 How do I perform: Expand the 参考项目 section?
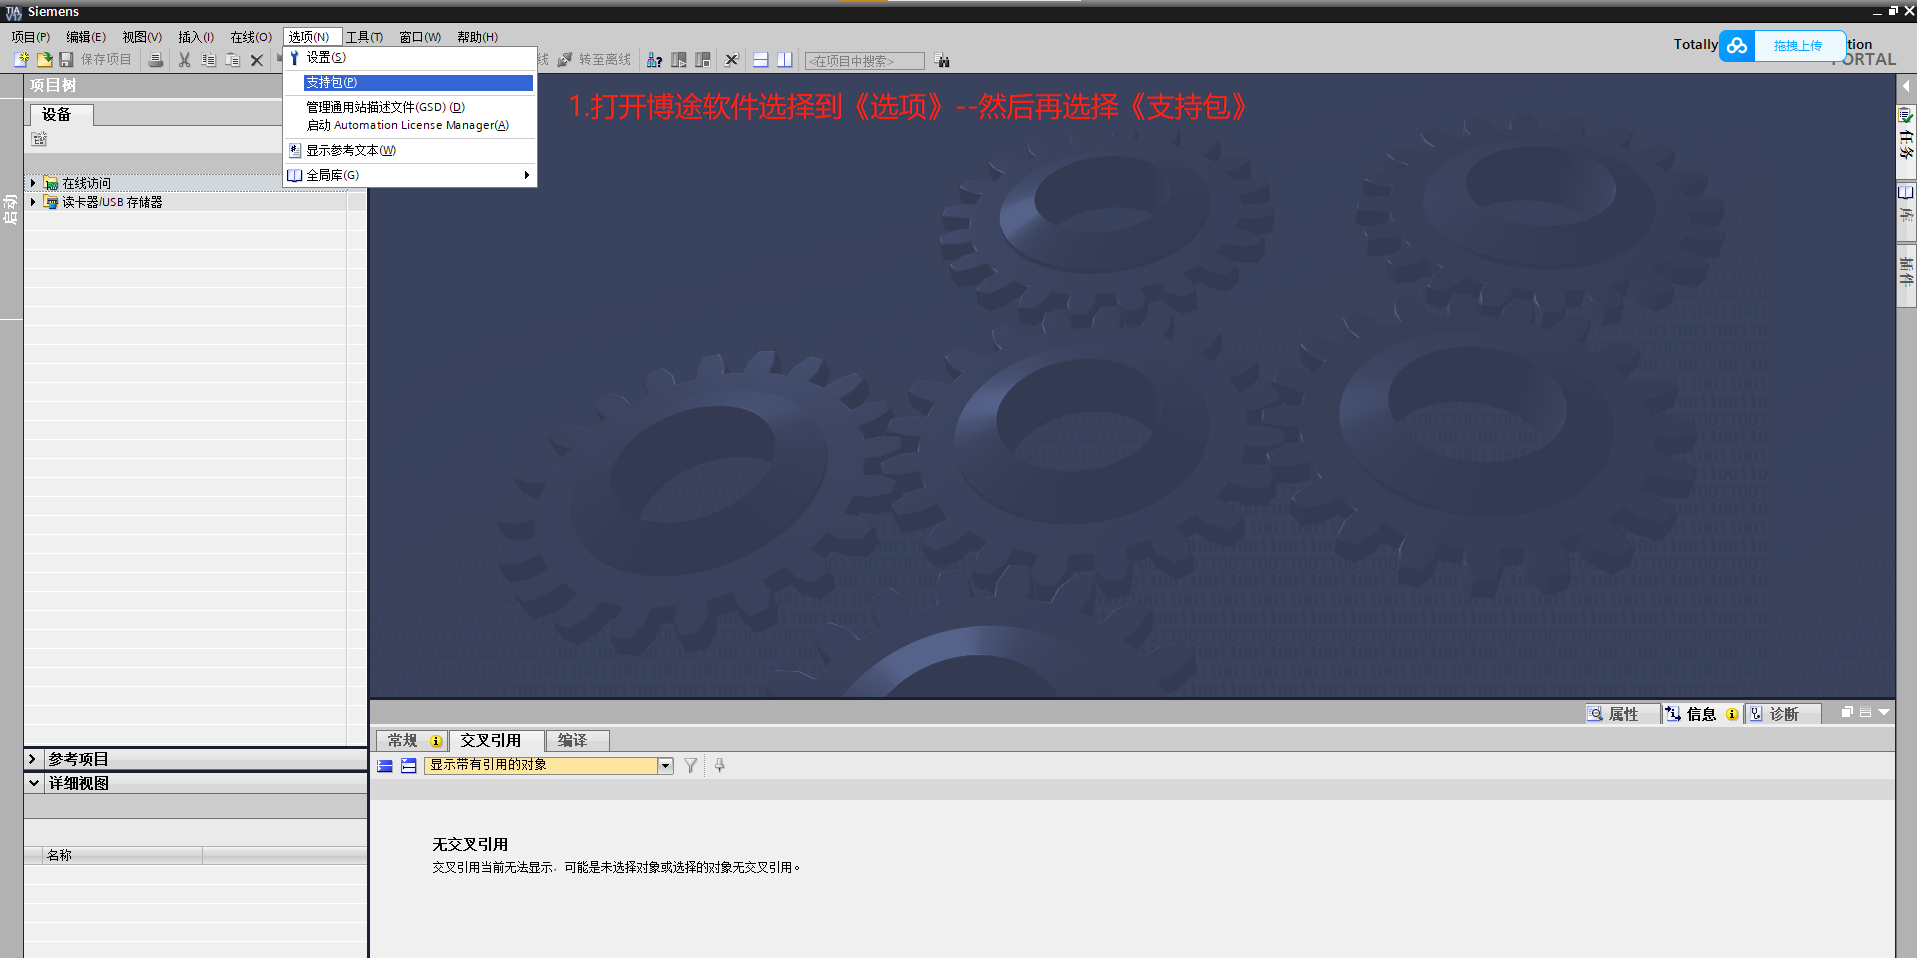click(x=33, y=759)
